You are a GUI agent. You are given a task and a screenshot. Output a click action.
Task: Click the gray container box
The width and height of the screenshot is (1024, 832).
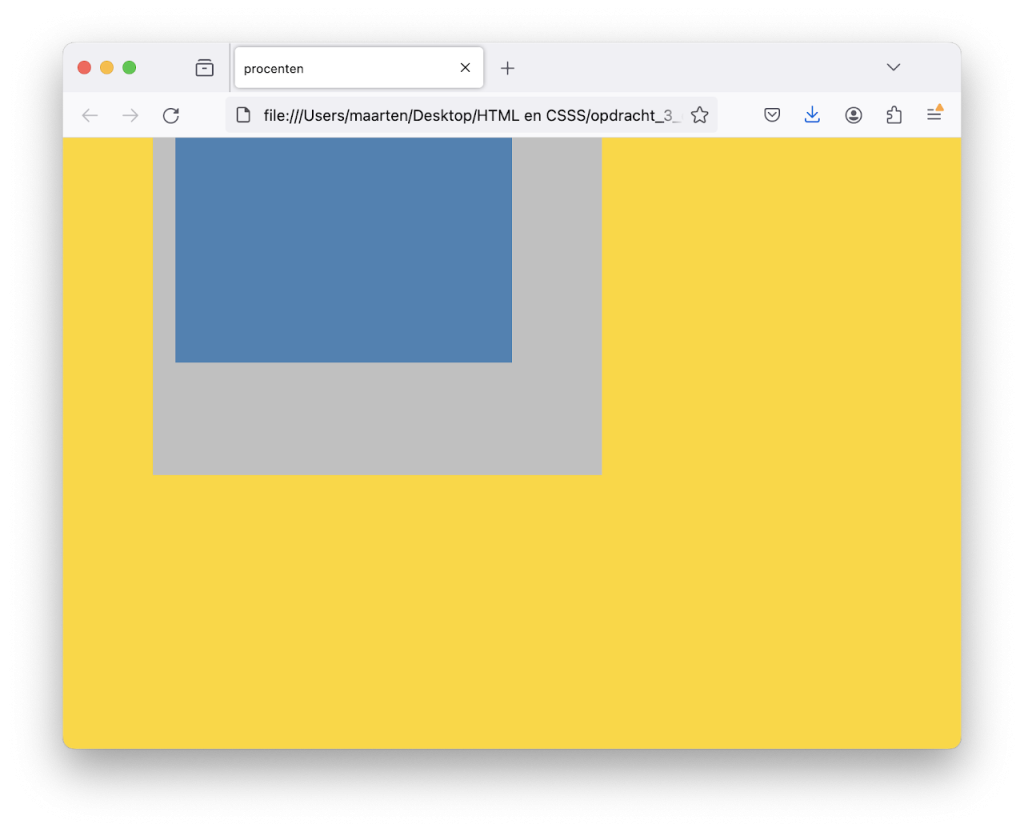click(377, 420)
